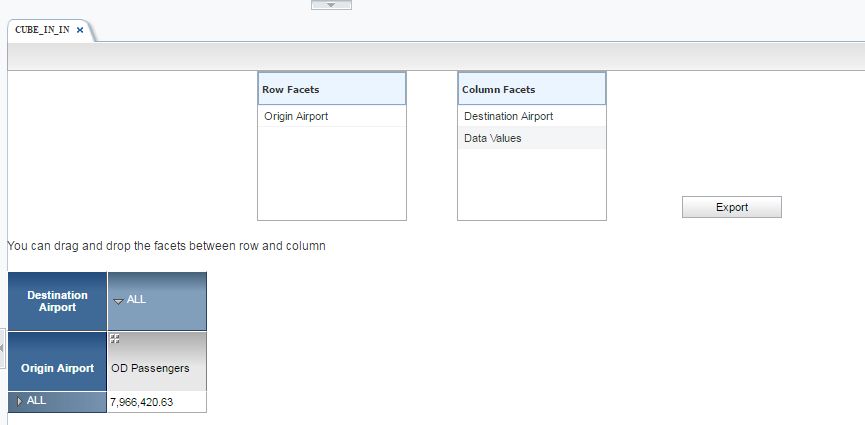Click empty area in Row Facets list
Screen dimensions: 865x425
point(331,175)
